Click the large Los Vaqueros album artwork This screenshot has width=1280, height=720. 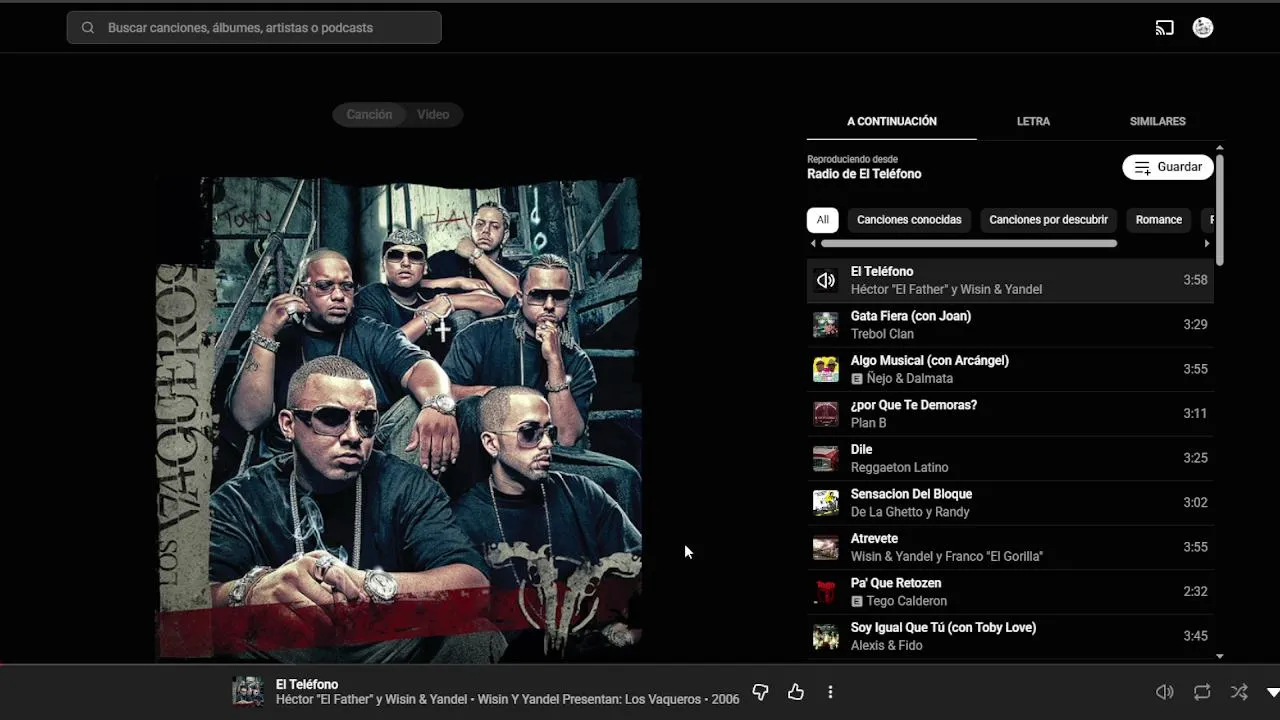coord(398,418)
